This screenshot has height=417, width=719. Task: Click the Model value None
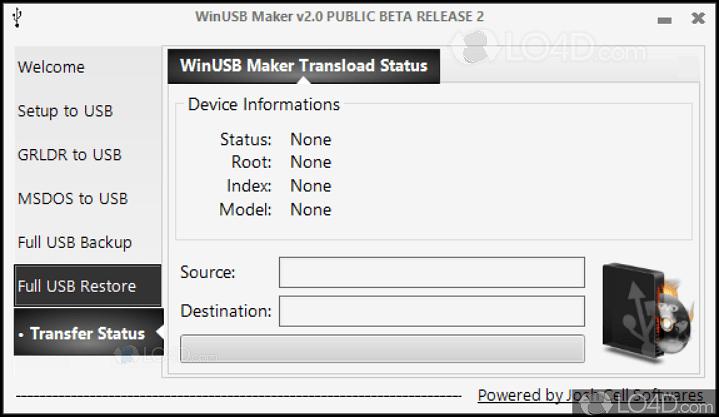click(311, 210)
